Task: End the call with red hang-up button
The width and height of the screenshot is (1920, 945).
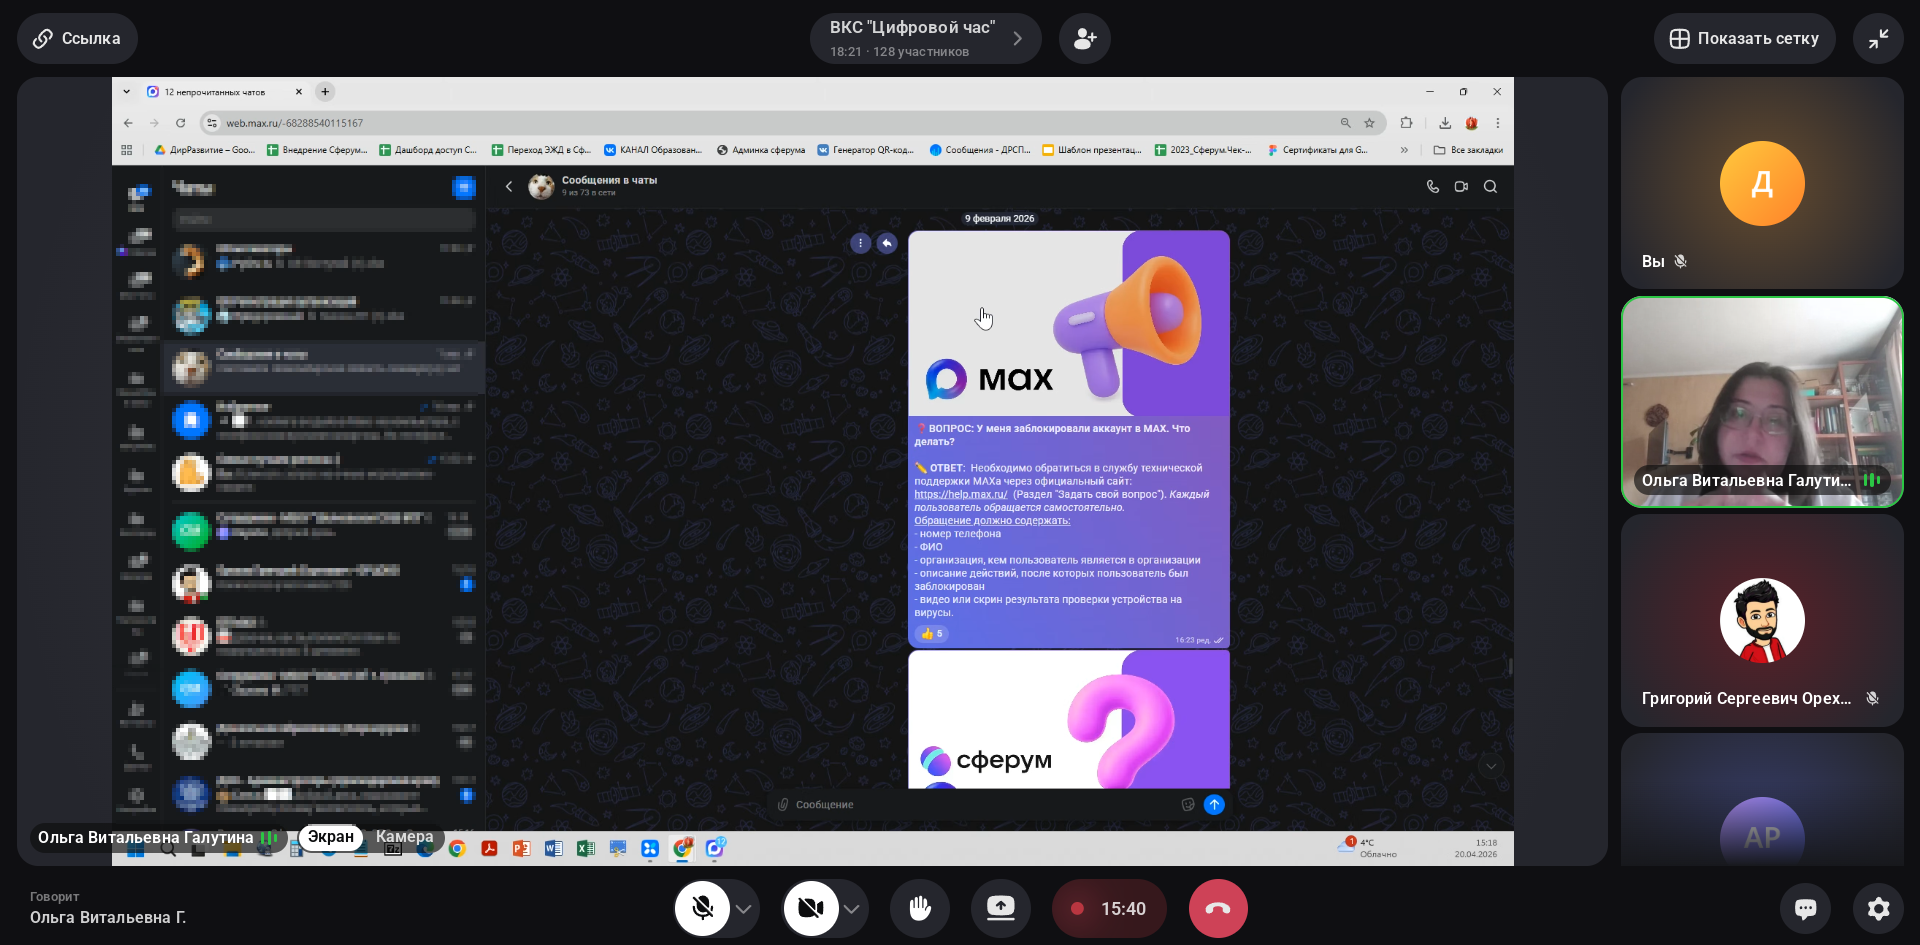Action: (1217, 908)
